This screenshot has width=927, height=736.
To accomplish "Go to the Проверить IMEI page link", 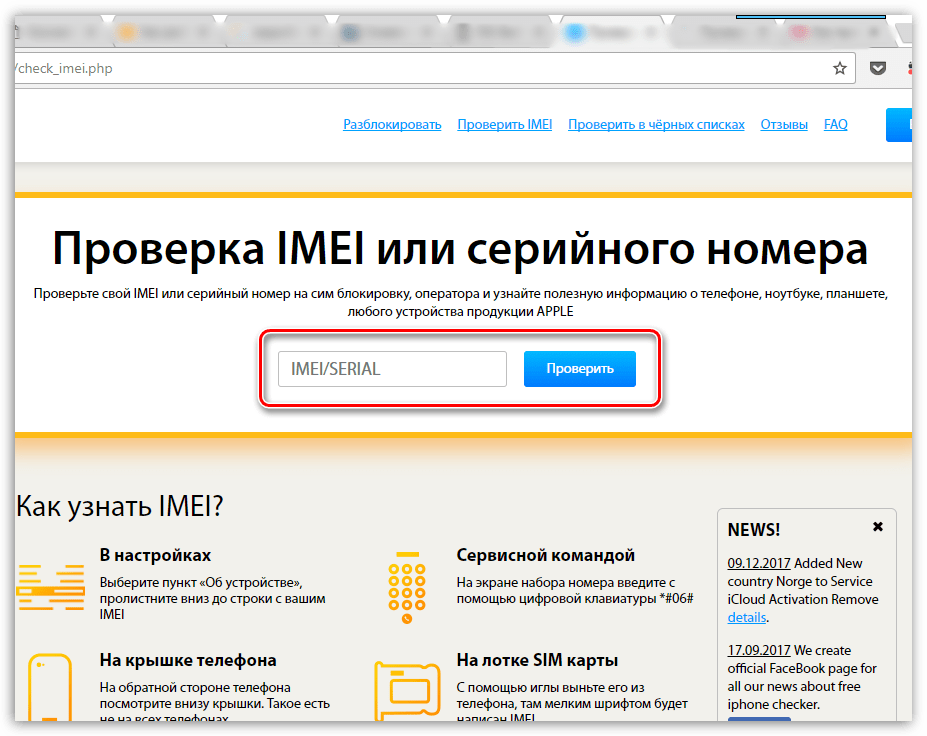I will click(504, 125).
